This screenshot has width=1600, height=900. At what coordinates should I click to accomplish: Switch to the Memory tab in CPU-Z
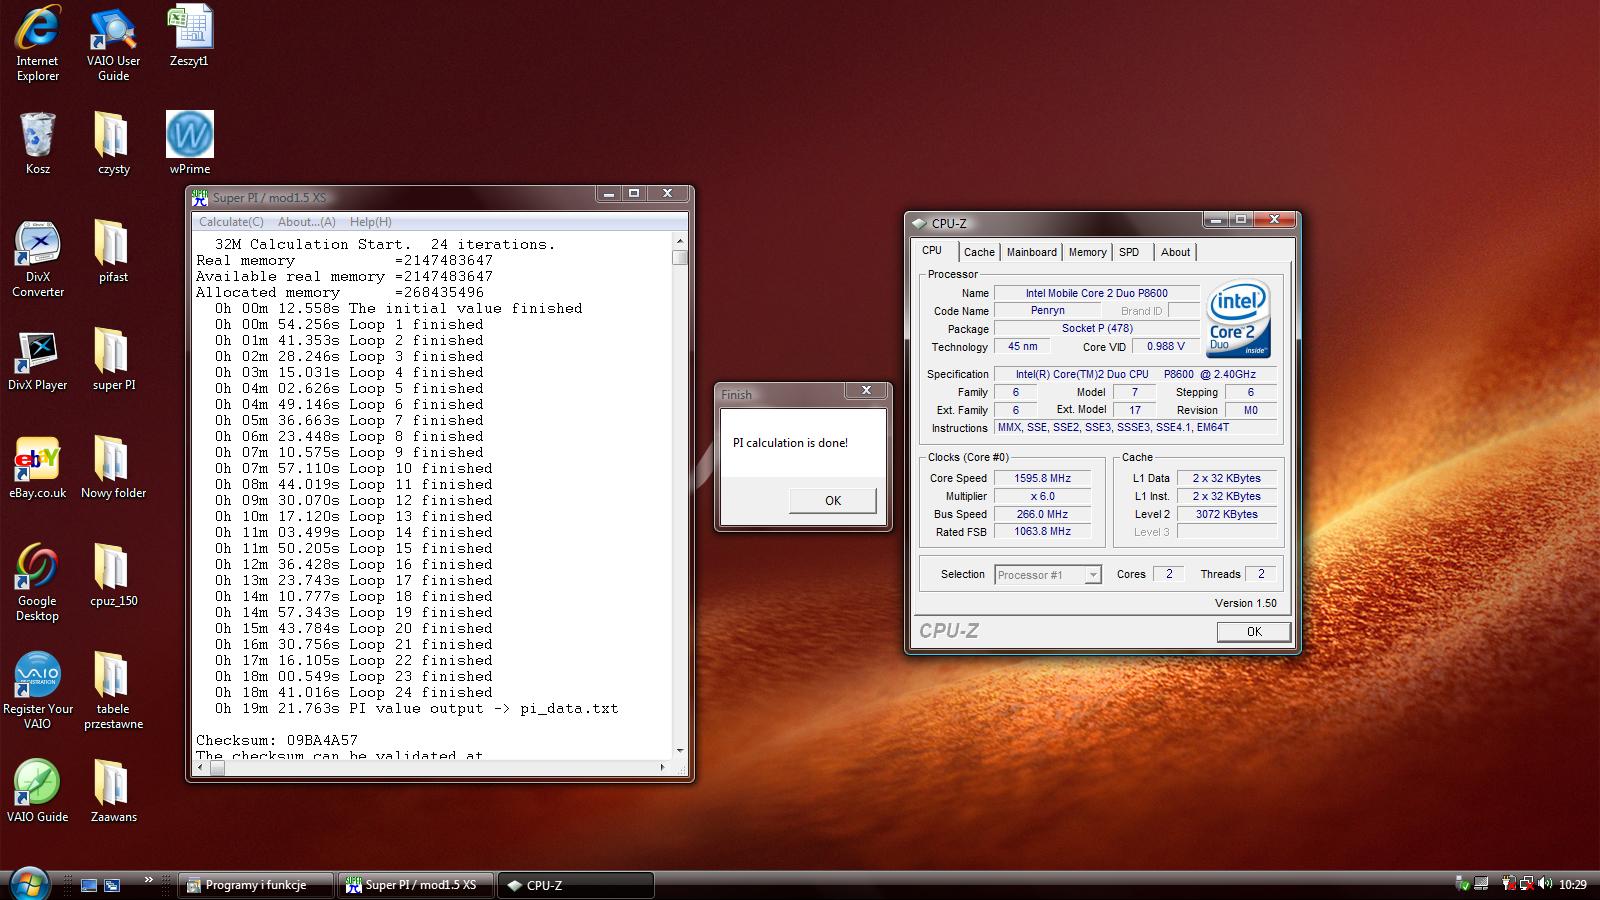(x=1087, y=252)
